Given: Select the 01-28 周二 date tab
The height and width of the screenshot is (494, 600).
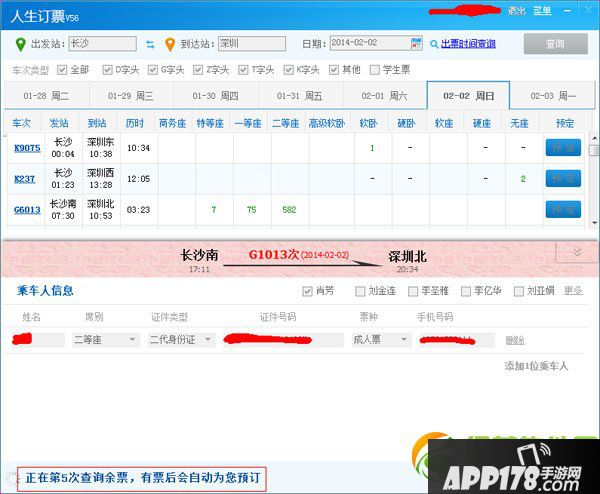Looking at the screenshot, I should tap(45, 96).
